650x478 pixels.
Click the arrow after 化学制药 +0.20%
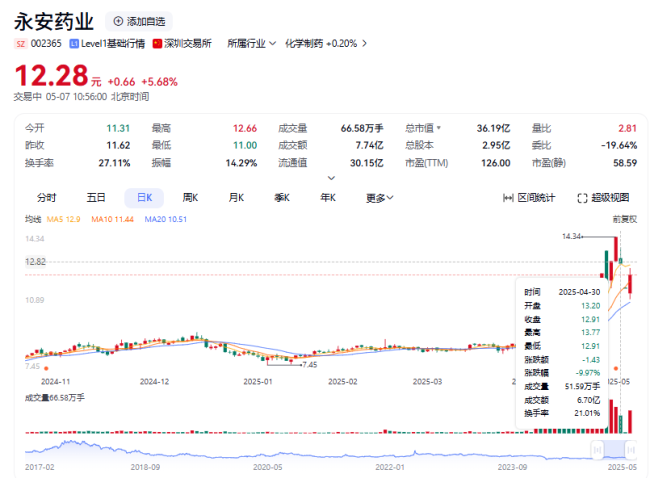[x=365, y=44]
